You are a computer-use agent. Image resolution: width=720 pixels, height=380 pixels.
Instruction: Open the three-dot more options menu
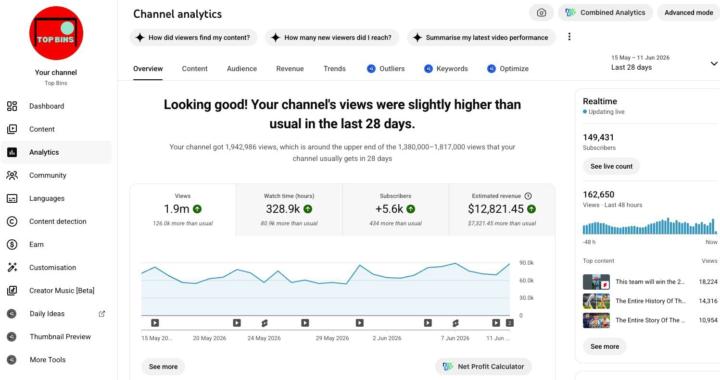coord(569,37)
